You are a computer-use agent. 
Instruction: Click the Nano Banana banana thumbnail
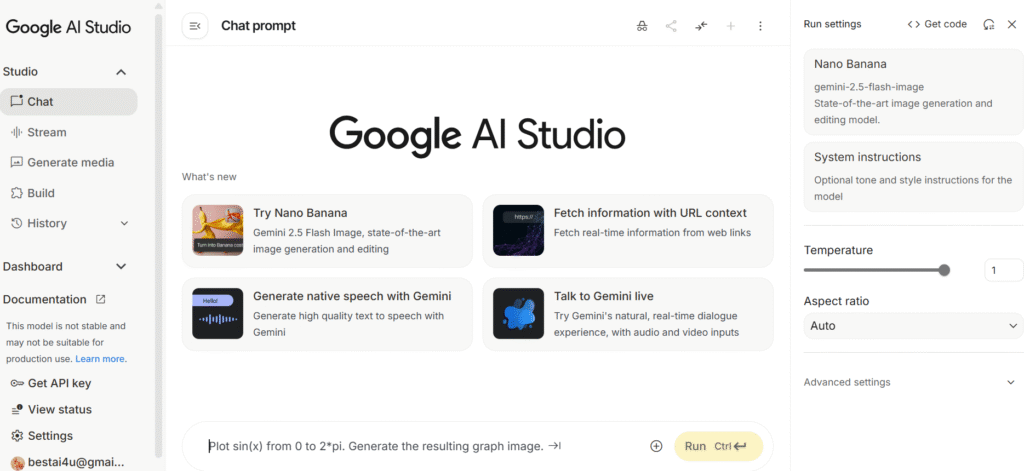217,230
